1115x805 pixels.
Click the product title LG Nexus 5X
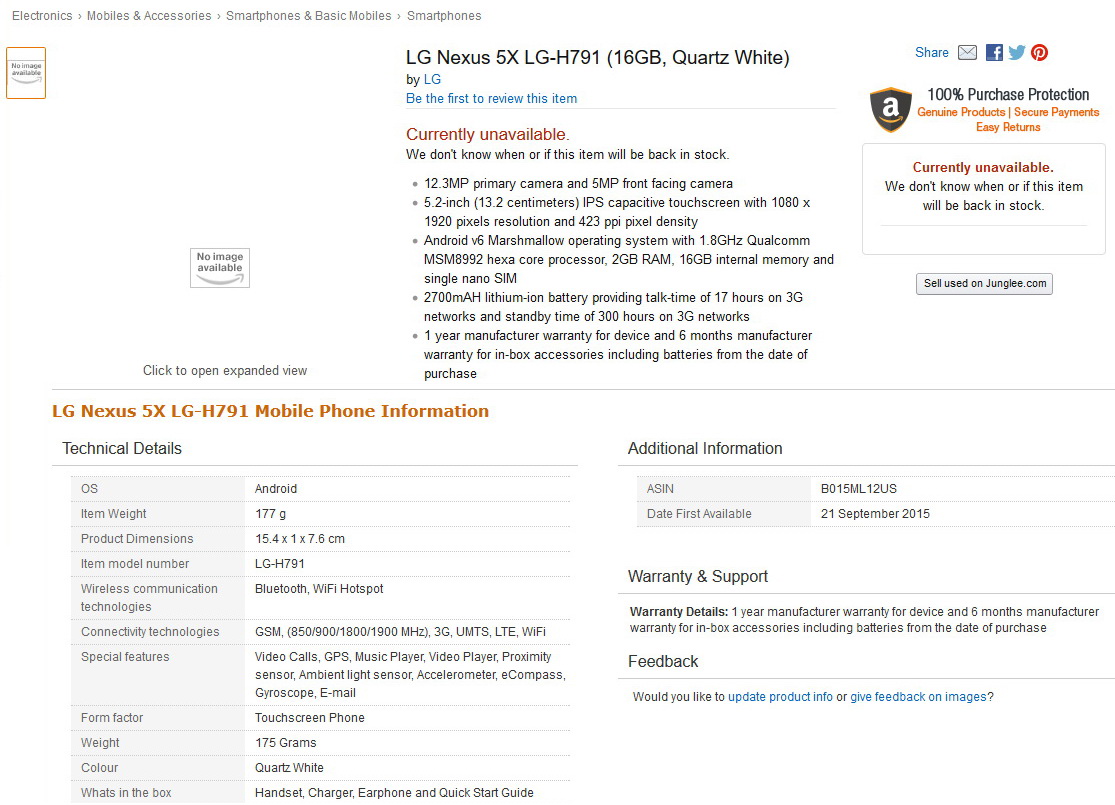(597, 58)
